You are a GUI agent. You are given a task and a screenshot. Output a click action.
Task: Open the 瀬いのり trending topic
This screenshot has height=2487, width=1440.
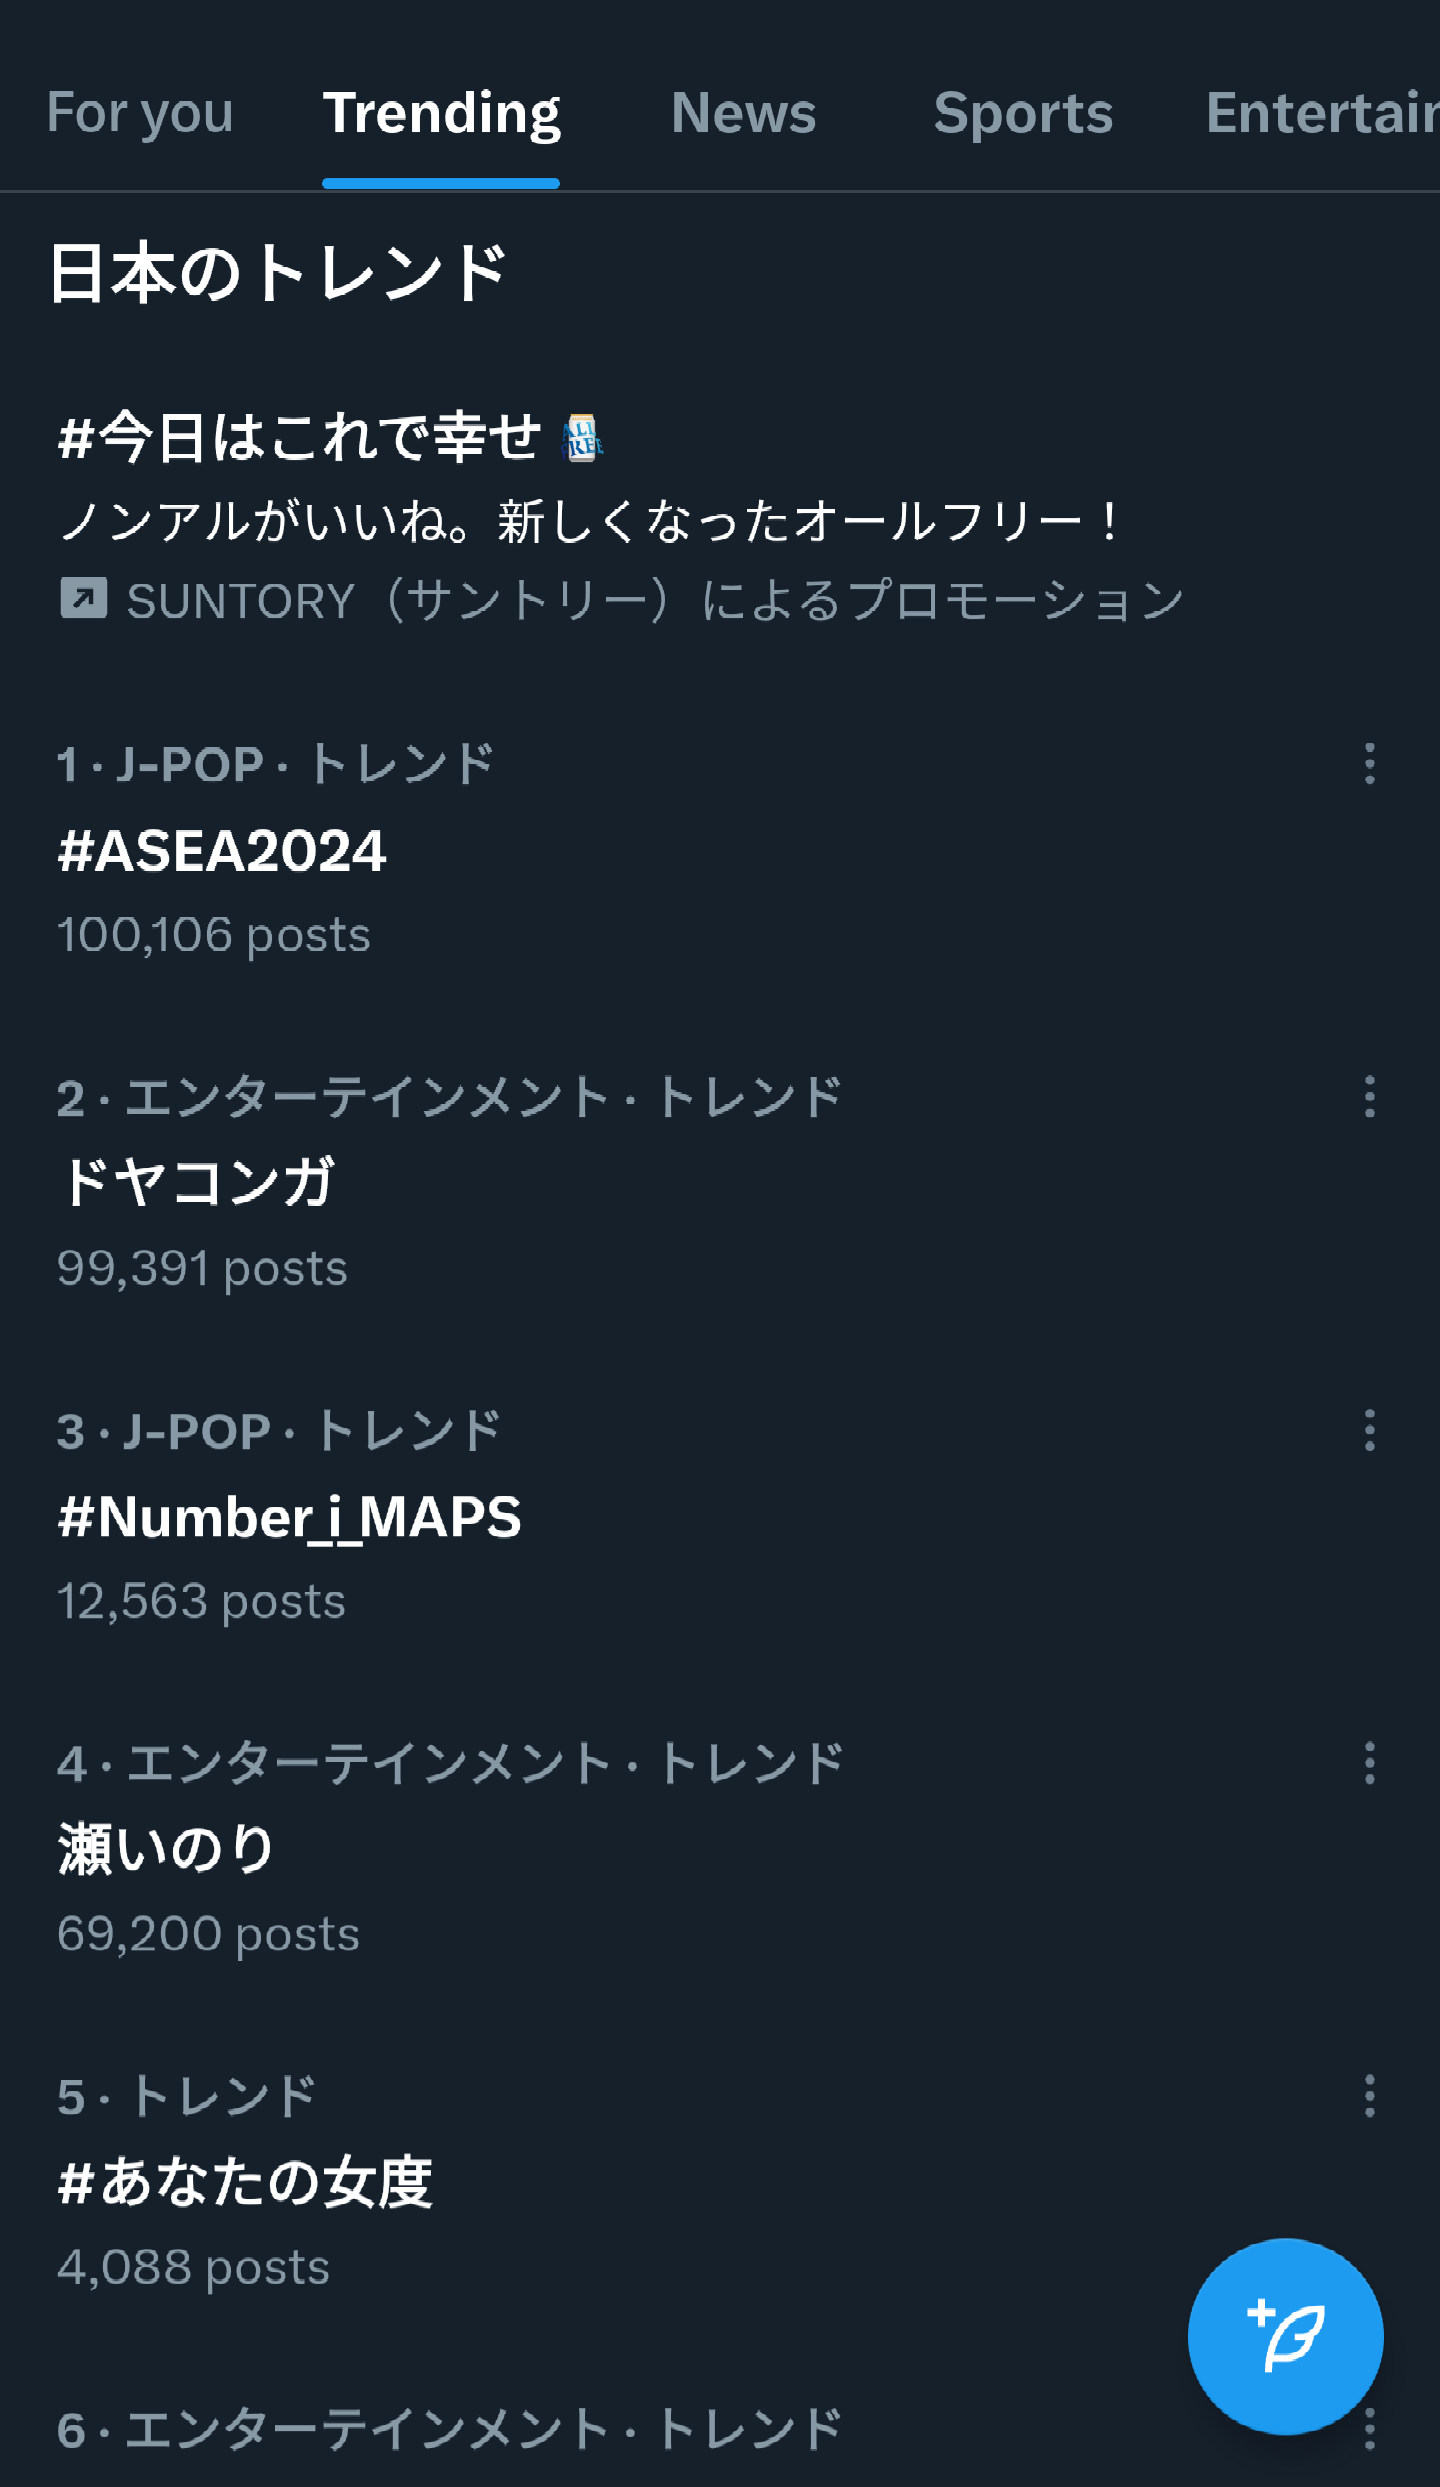(166, 1848)
